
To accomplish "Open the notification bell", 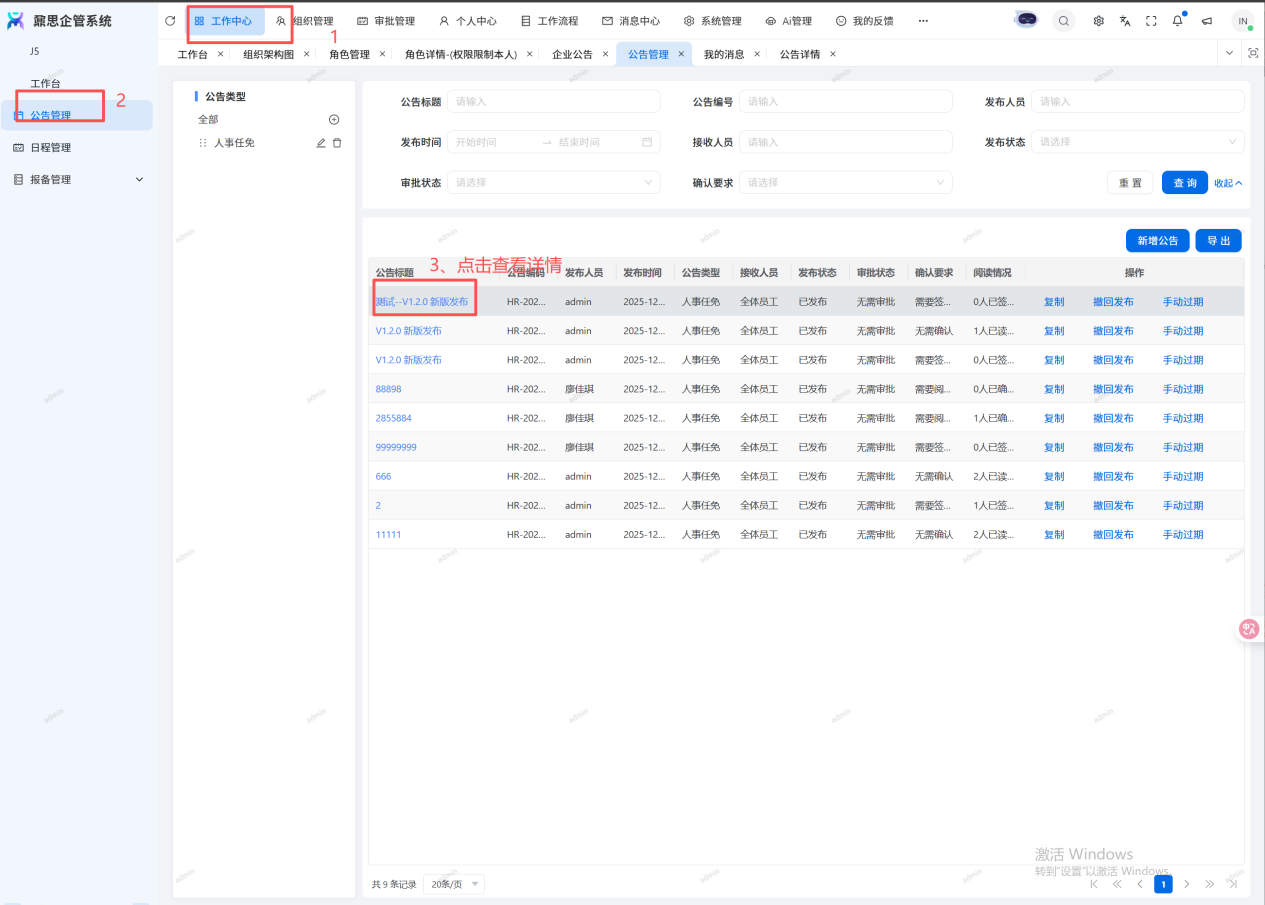I will [x=1178, y=21].
